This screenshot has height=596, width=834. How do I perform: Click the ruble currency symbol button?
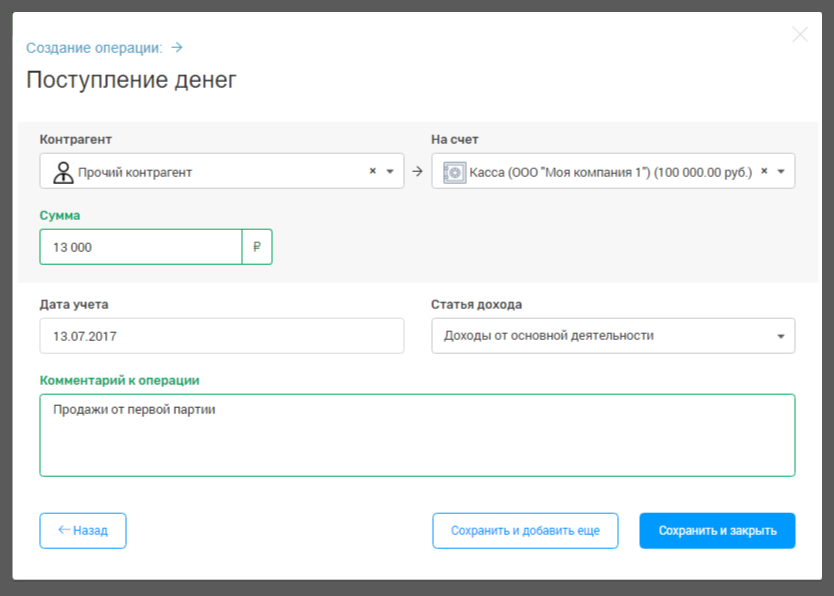click(x=257, y=247)
